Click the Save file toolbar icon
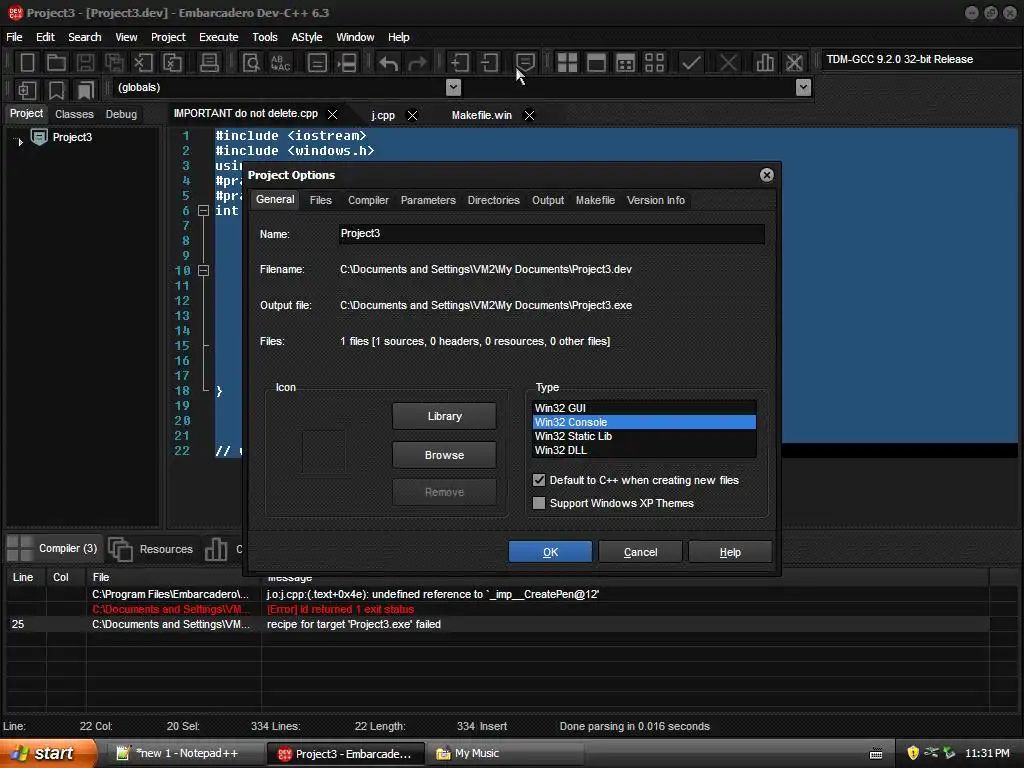This screenshot has width=1024, height=768. 85,63
